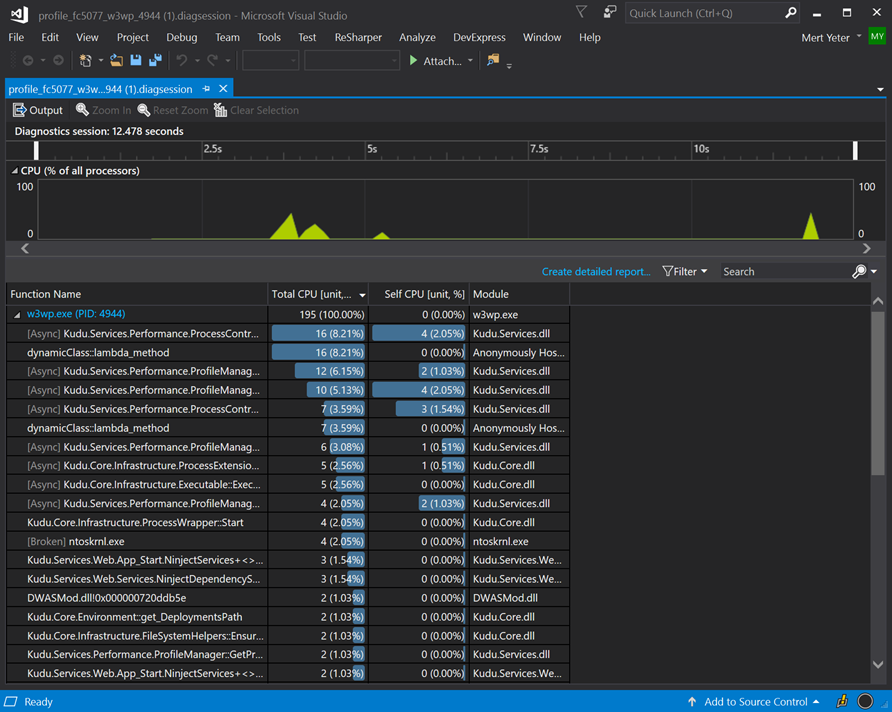Click the status bar window icon beside Ready
The width and height of the screenshot is (892, 712).
coord(11,702)
